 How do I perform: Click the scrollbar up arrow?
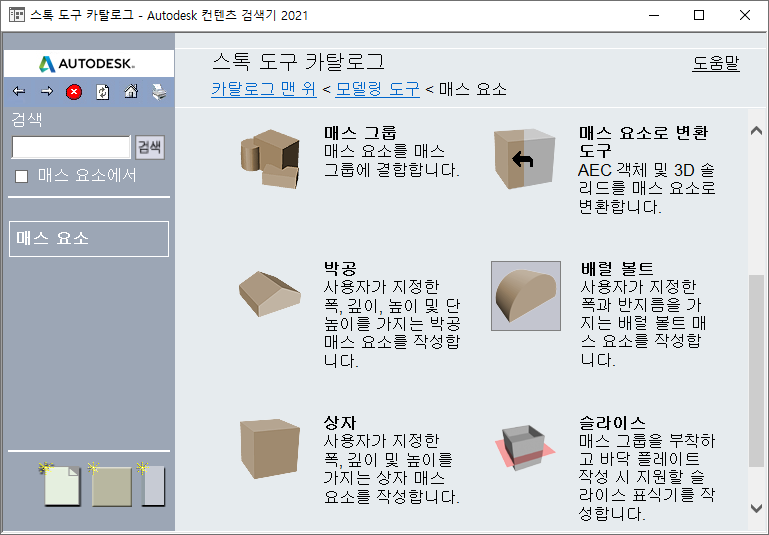point(756,130)
